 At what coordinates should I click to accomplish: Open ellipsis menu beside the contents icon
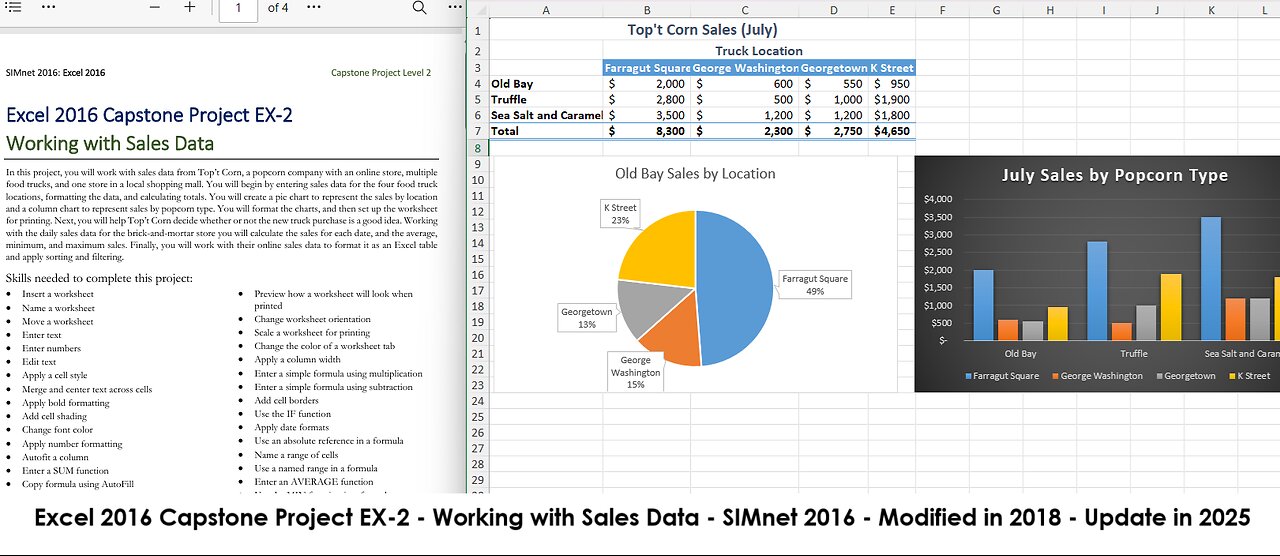pos(48,7)
